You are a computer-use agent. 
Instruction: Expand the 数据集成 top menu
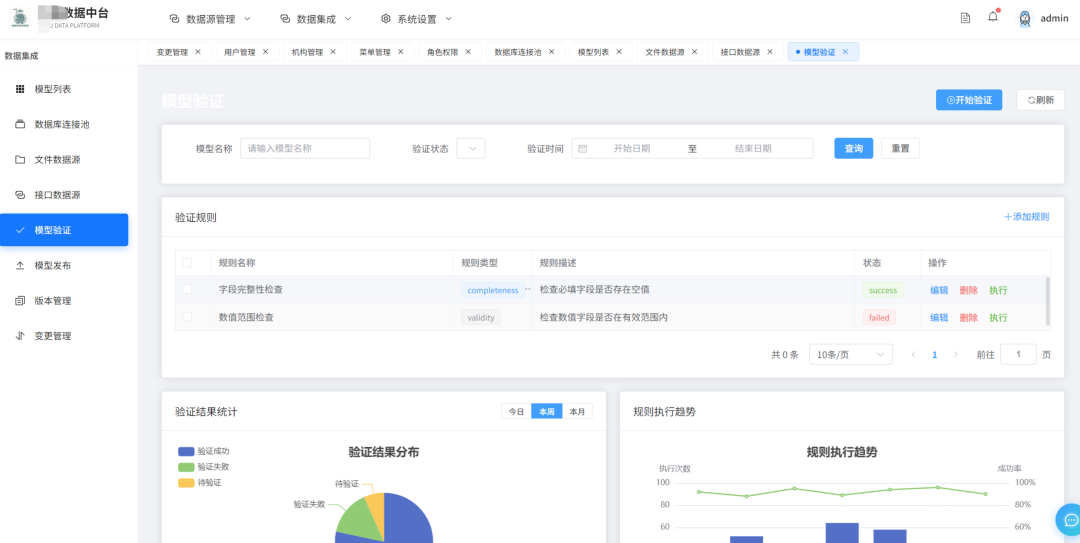tap(315, 19)
